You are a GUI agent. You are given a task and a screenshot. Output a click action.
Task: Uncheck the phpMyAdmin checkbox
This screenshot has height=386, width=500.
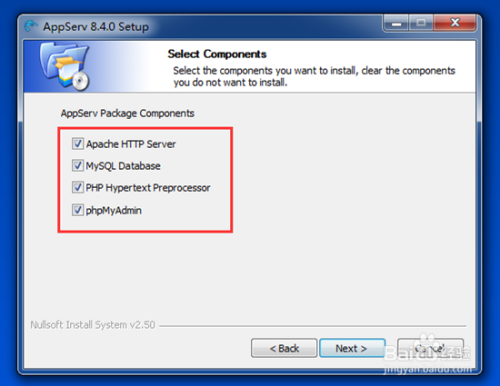[78, 210]
